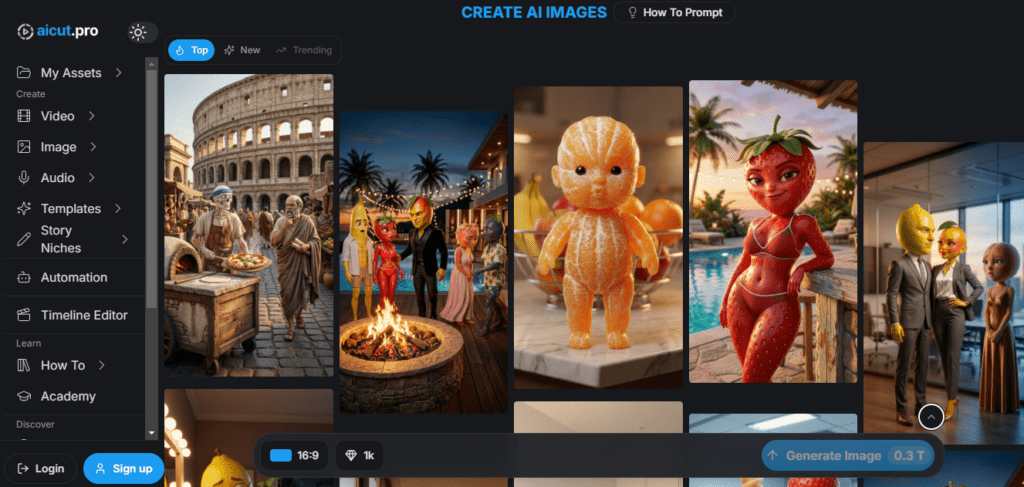The height and width of the screenshot is (487, 1024).
Task: Switch to the New tab
Action: (x=241, y=50)
